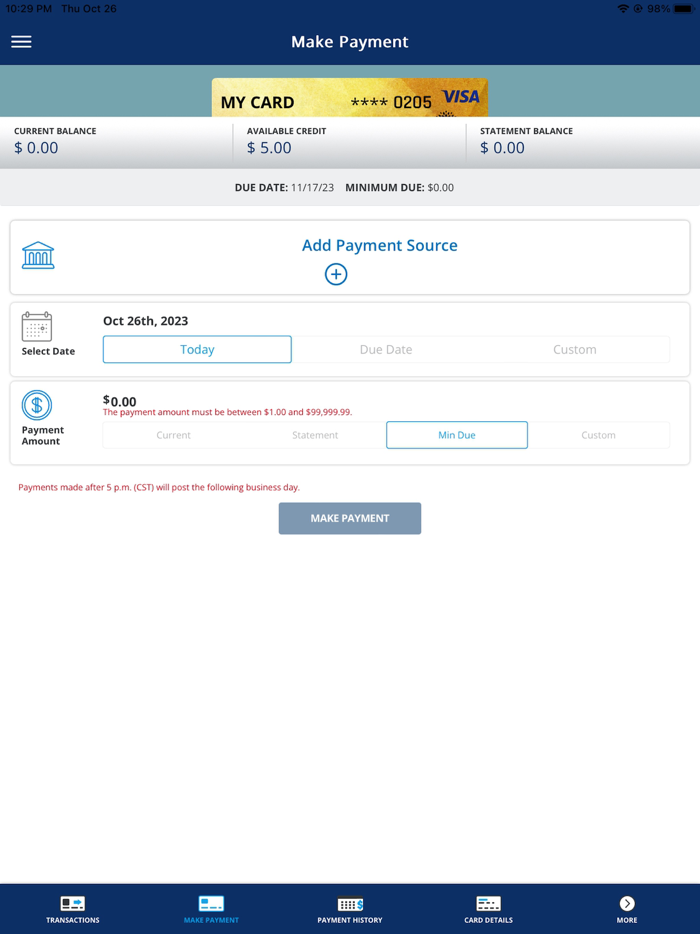Click the calendar Select Date icon

37,326
